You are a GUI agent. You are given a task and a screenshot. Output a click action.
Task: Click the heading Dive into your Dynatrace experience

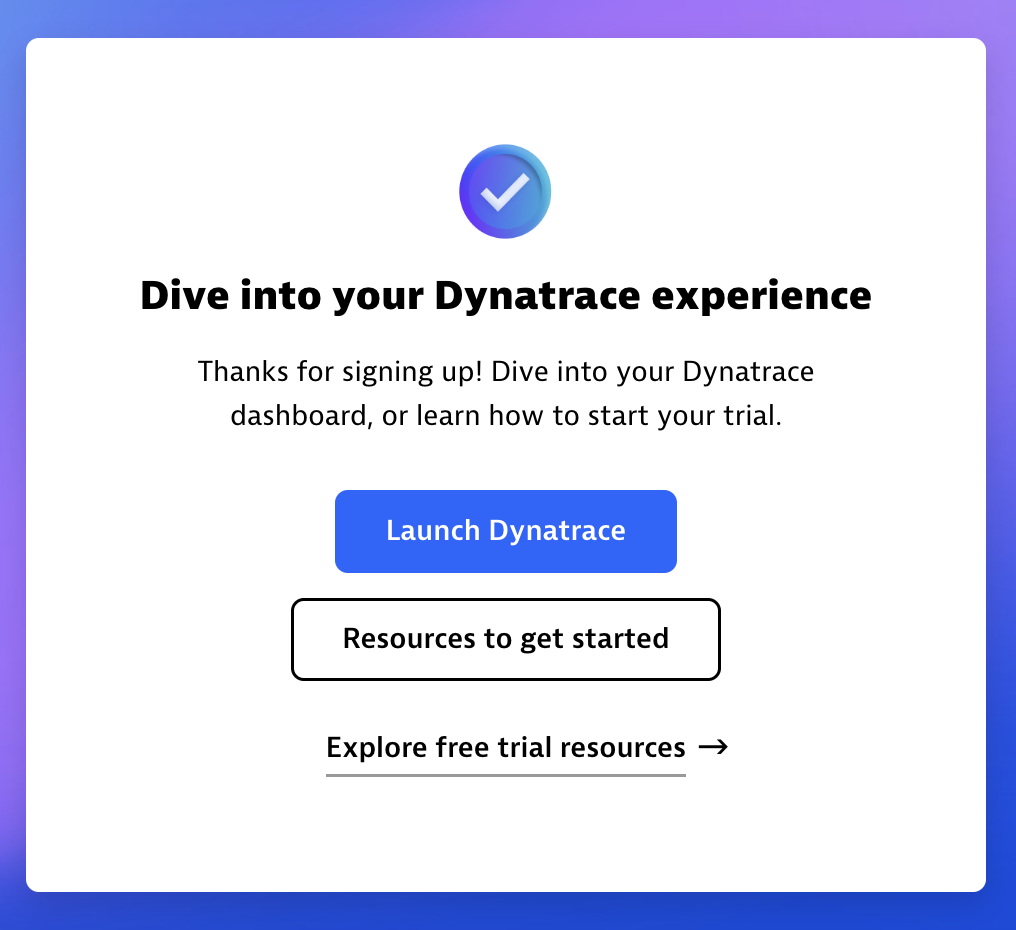pos(505,296)
